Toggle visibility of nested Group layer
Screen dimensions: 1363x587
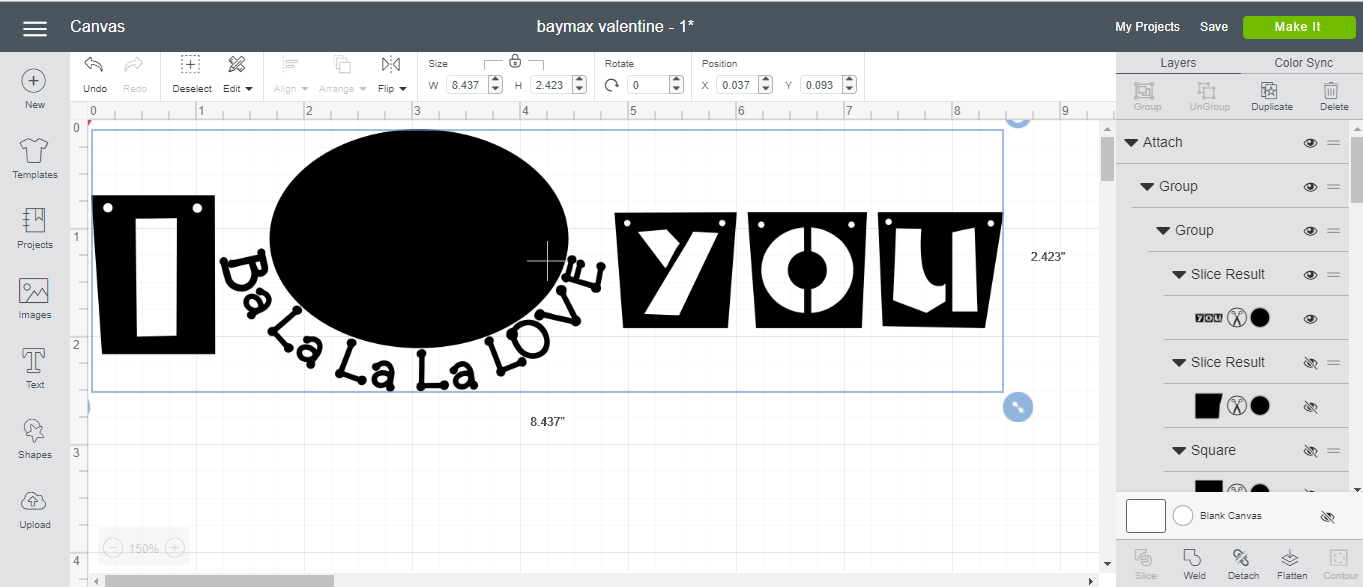tap(1310, 231)
